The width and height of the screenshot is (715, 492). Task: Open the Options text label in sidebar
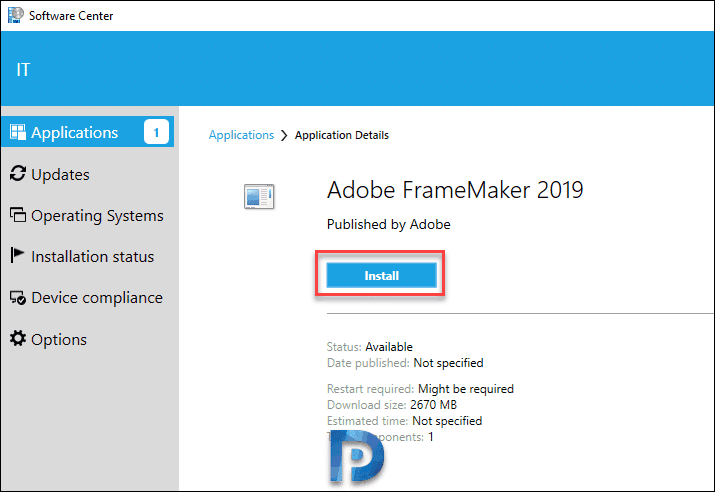point(59,340)
